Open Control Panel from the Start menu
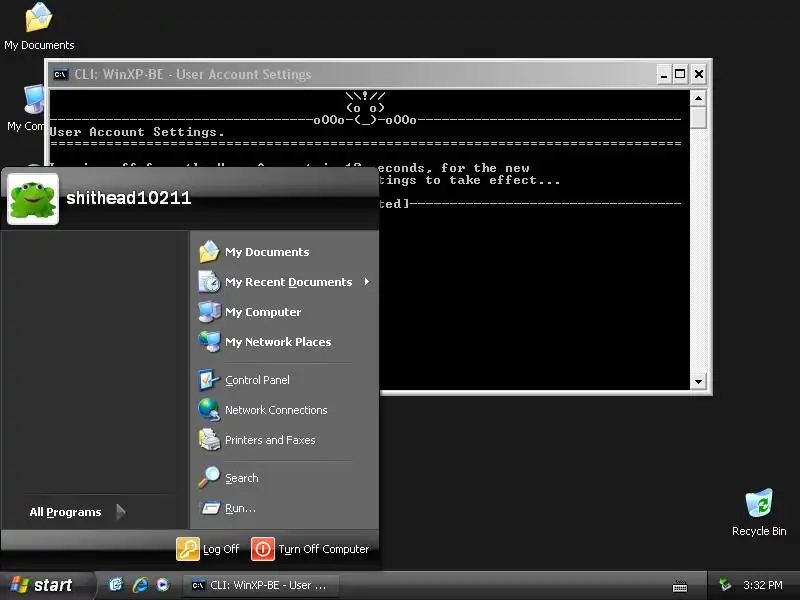Image resolution: width=800 pixels, height=600 pixels. tap(284, 380)
